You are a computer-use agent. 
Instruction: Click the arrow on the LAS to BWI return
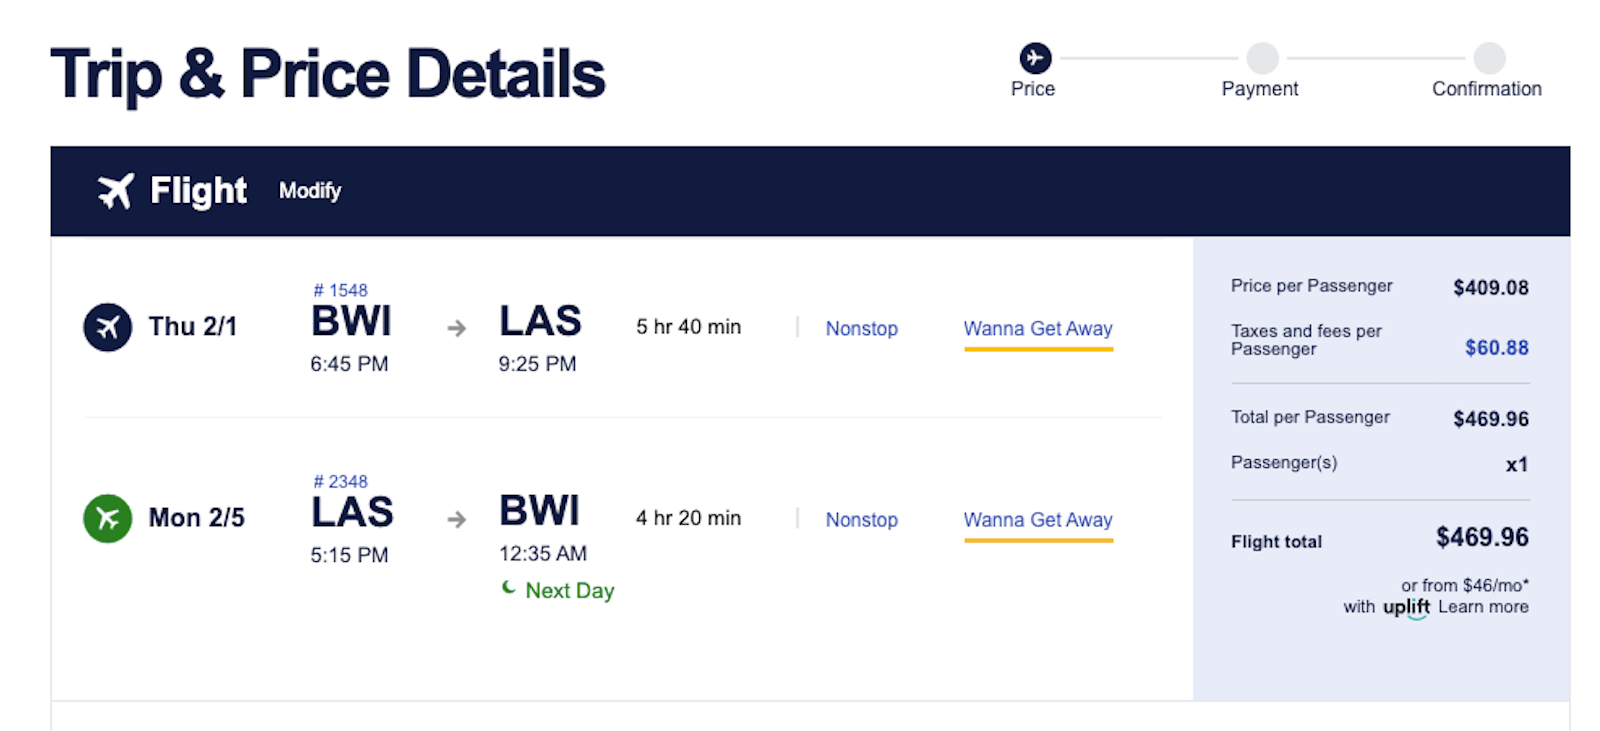(456, 519)
